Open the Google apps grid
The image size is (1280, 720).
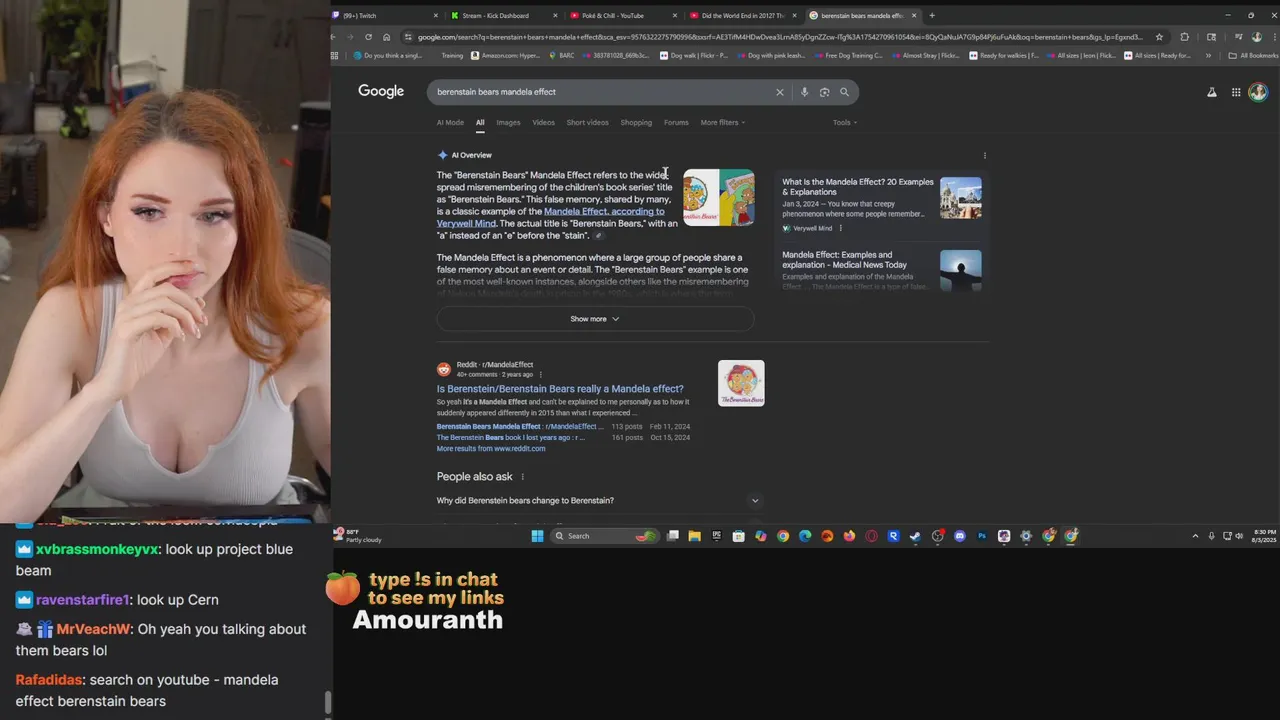(1236, 92)
